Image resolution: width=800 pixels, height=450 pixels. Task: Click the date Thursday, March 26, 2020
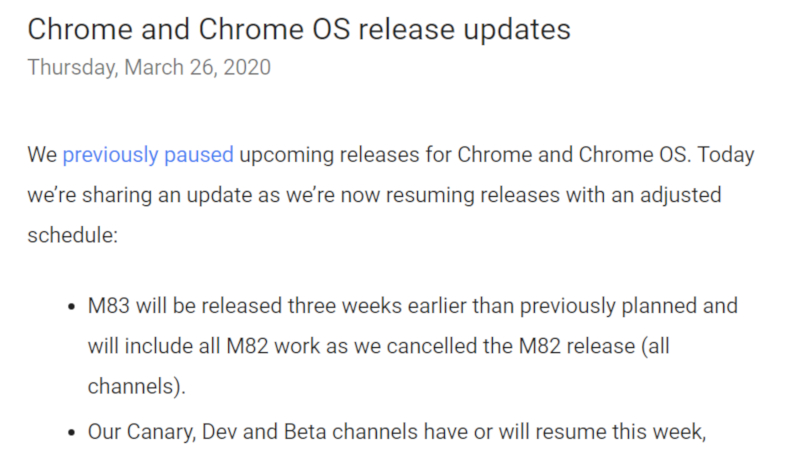coord(148,68)
